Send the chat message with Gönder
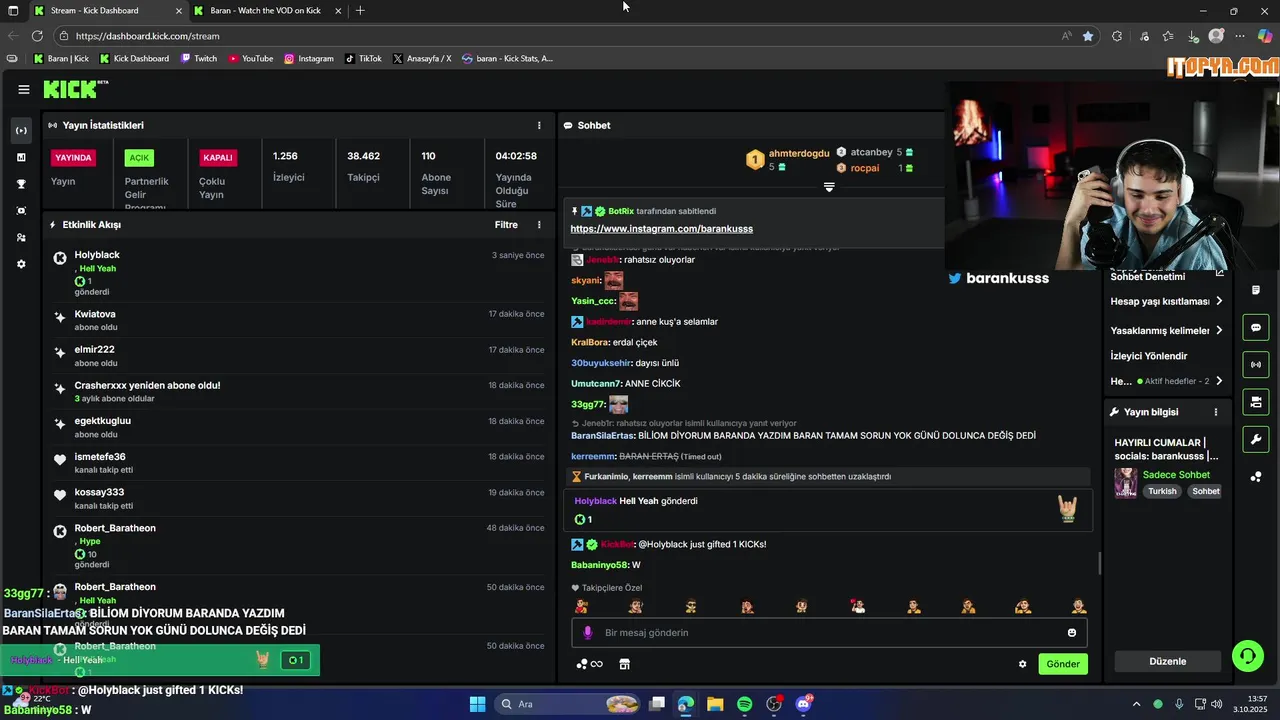This screenshot has width=1280, height=720. (1063, 664)
